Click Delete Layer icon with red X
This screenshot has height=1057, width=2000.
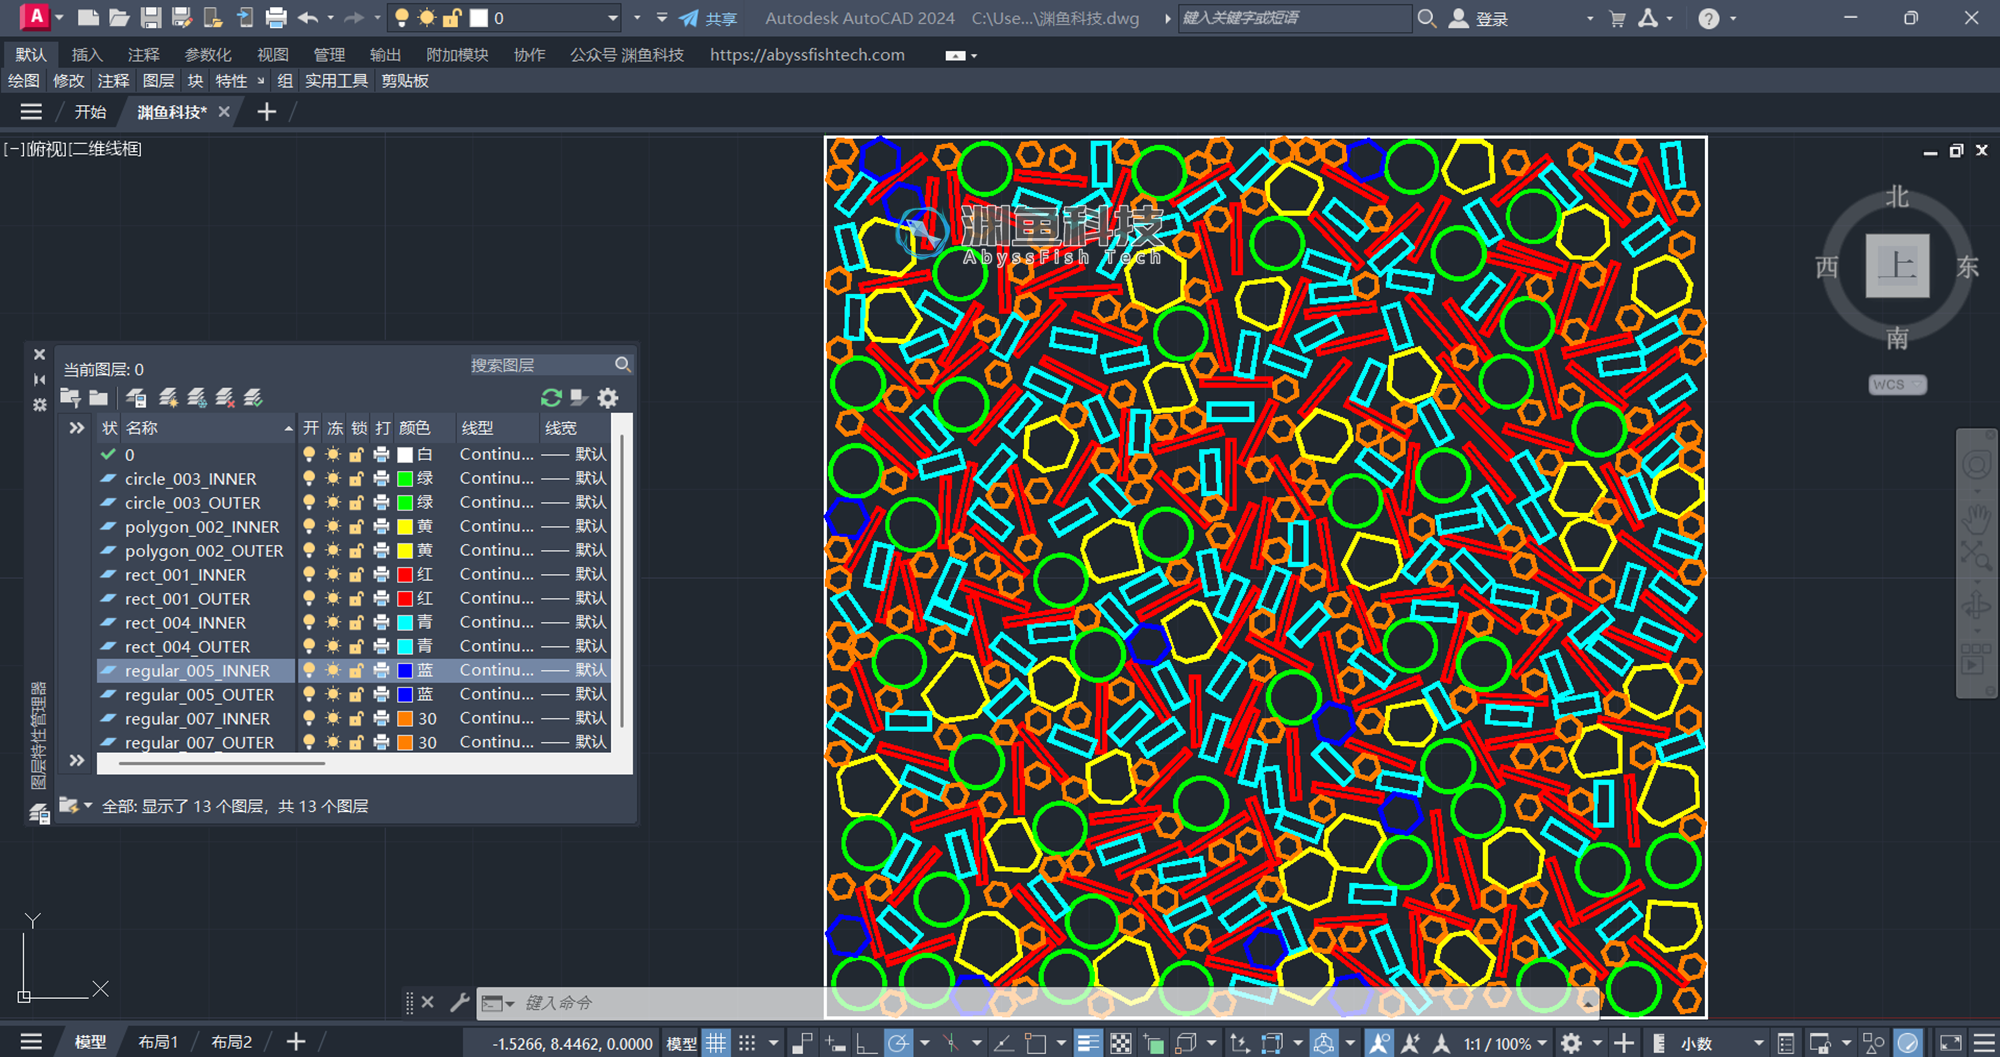[225, 398]
